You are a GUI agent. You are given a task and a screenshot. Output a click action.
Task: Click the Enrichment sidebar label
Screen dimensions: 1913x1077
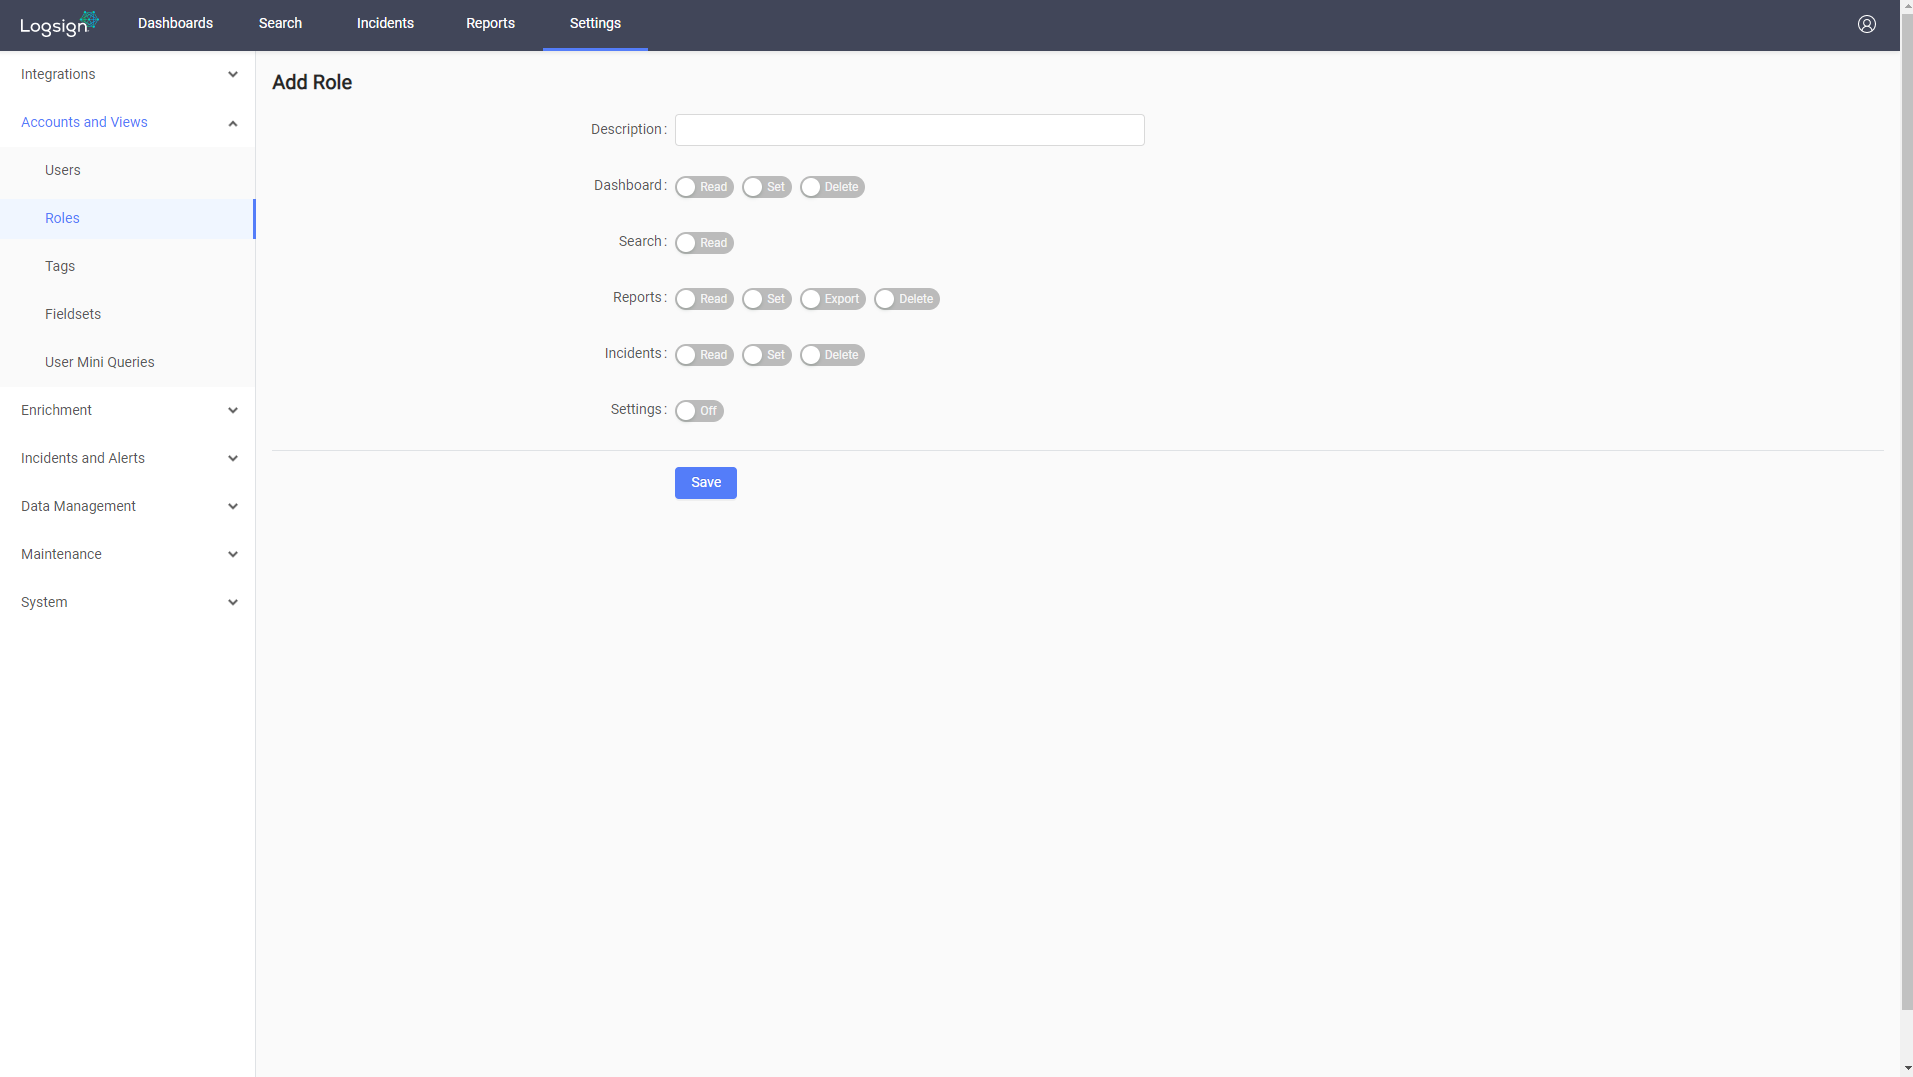[56, 411]
